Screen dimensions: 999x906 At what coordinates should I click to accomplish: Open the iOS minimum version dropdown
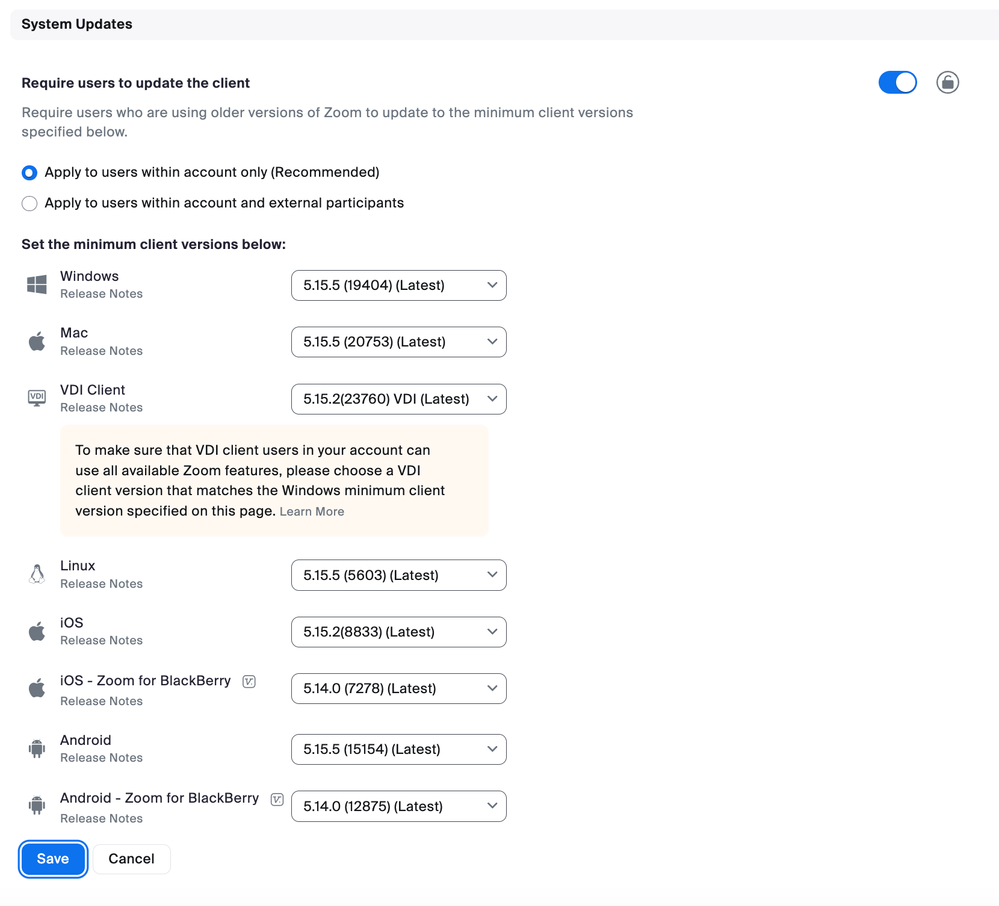[398, 632]
